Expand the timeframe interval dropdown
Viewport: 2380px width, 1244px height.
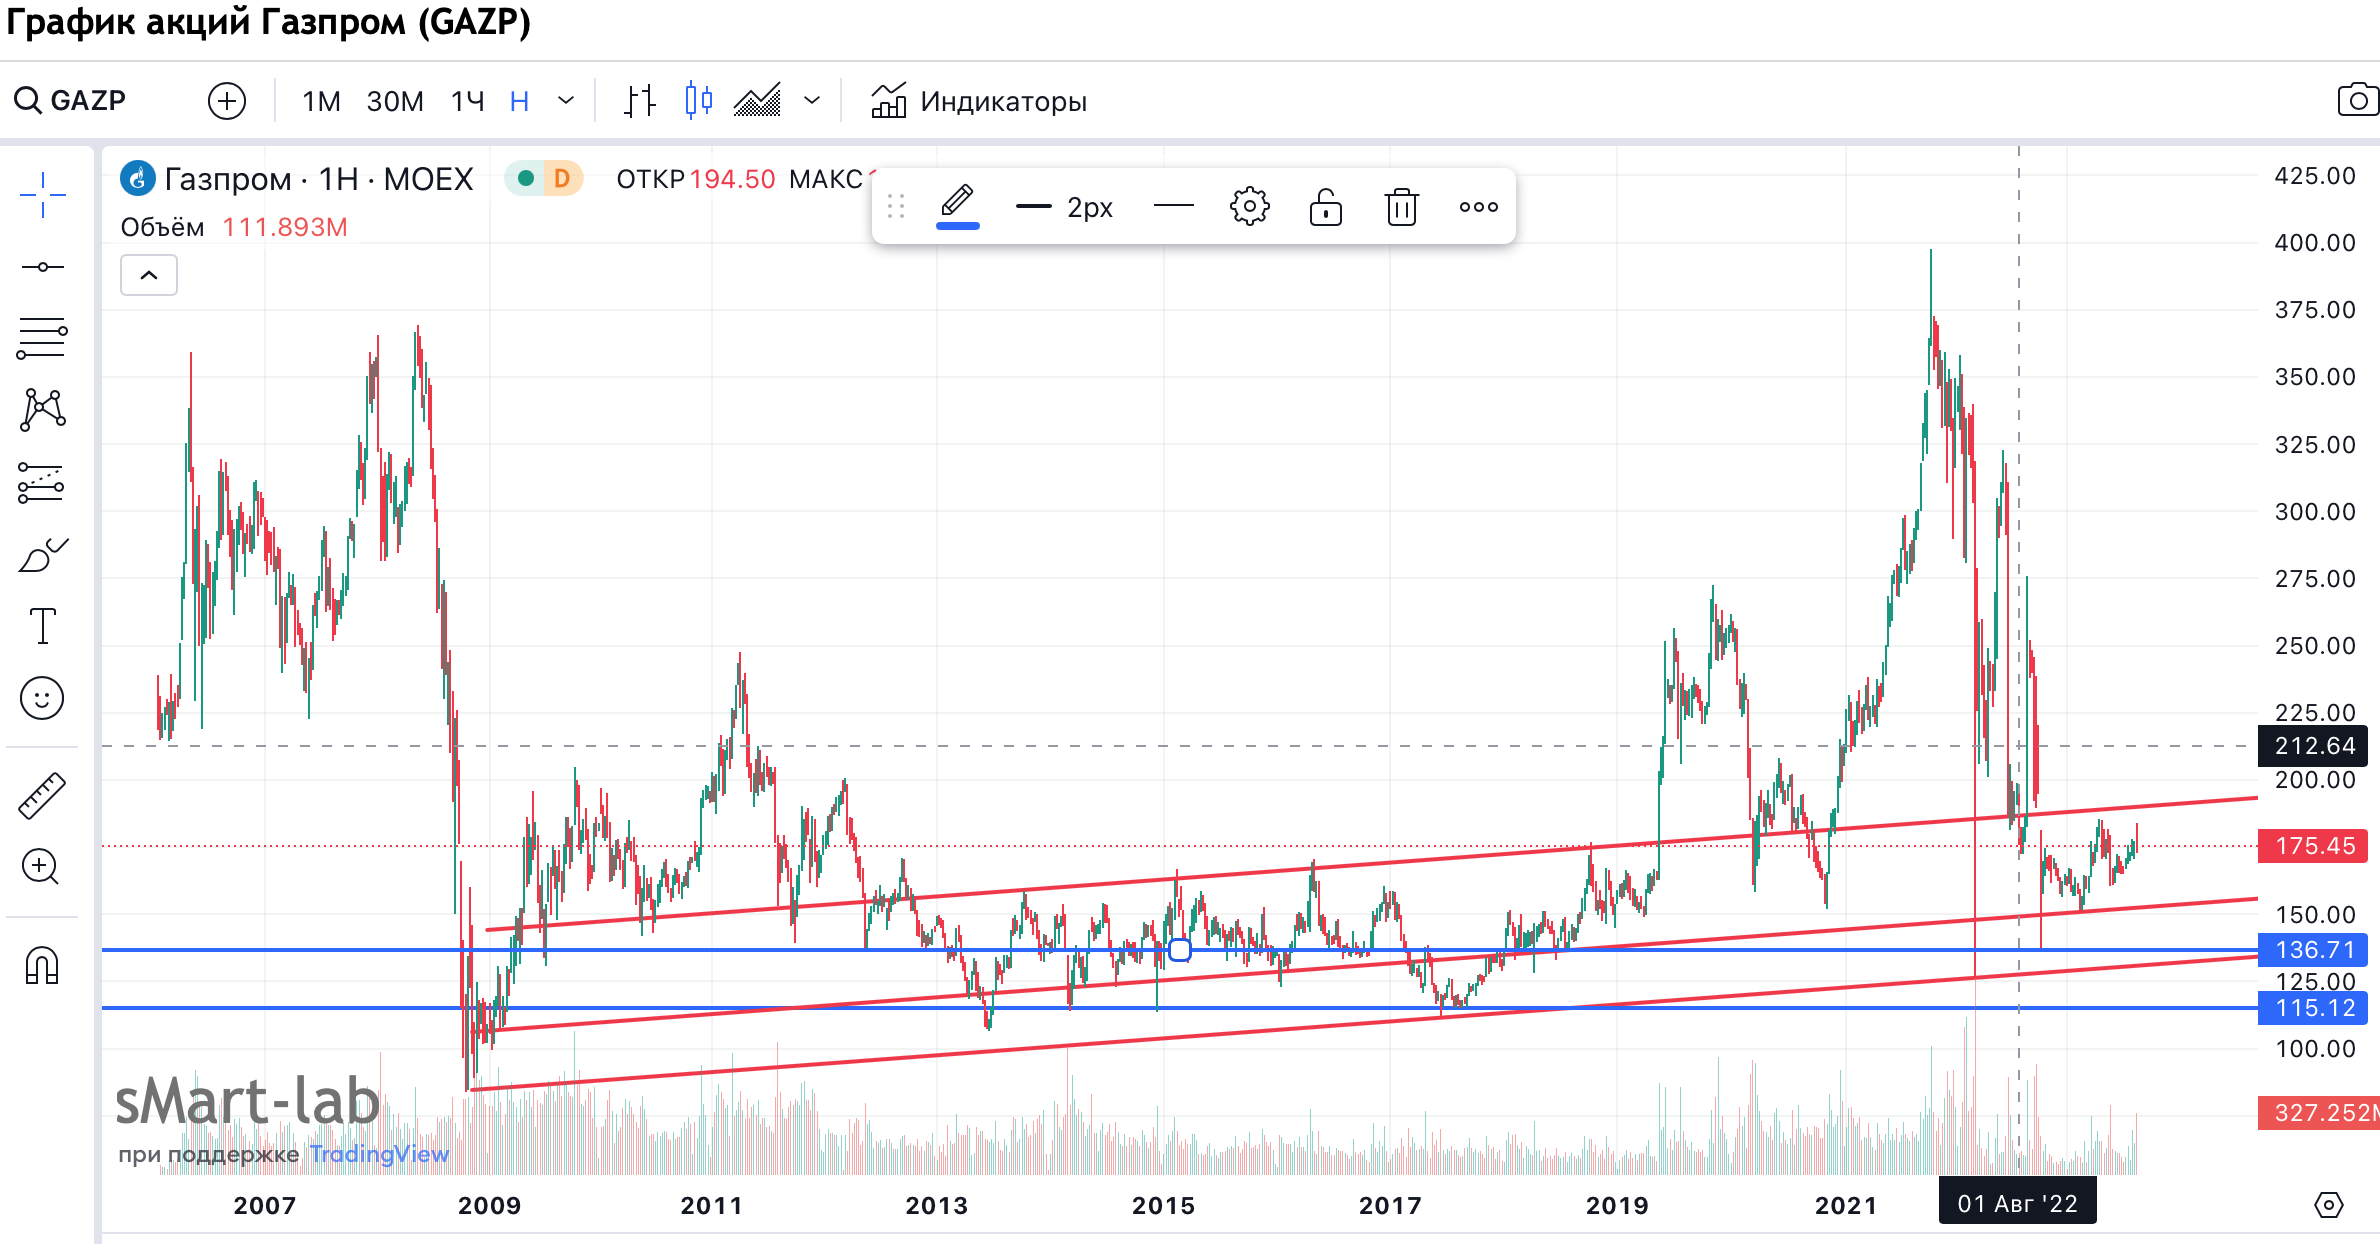tap(566, 101)
